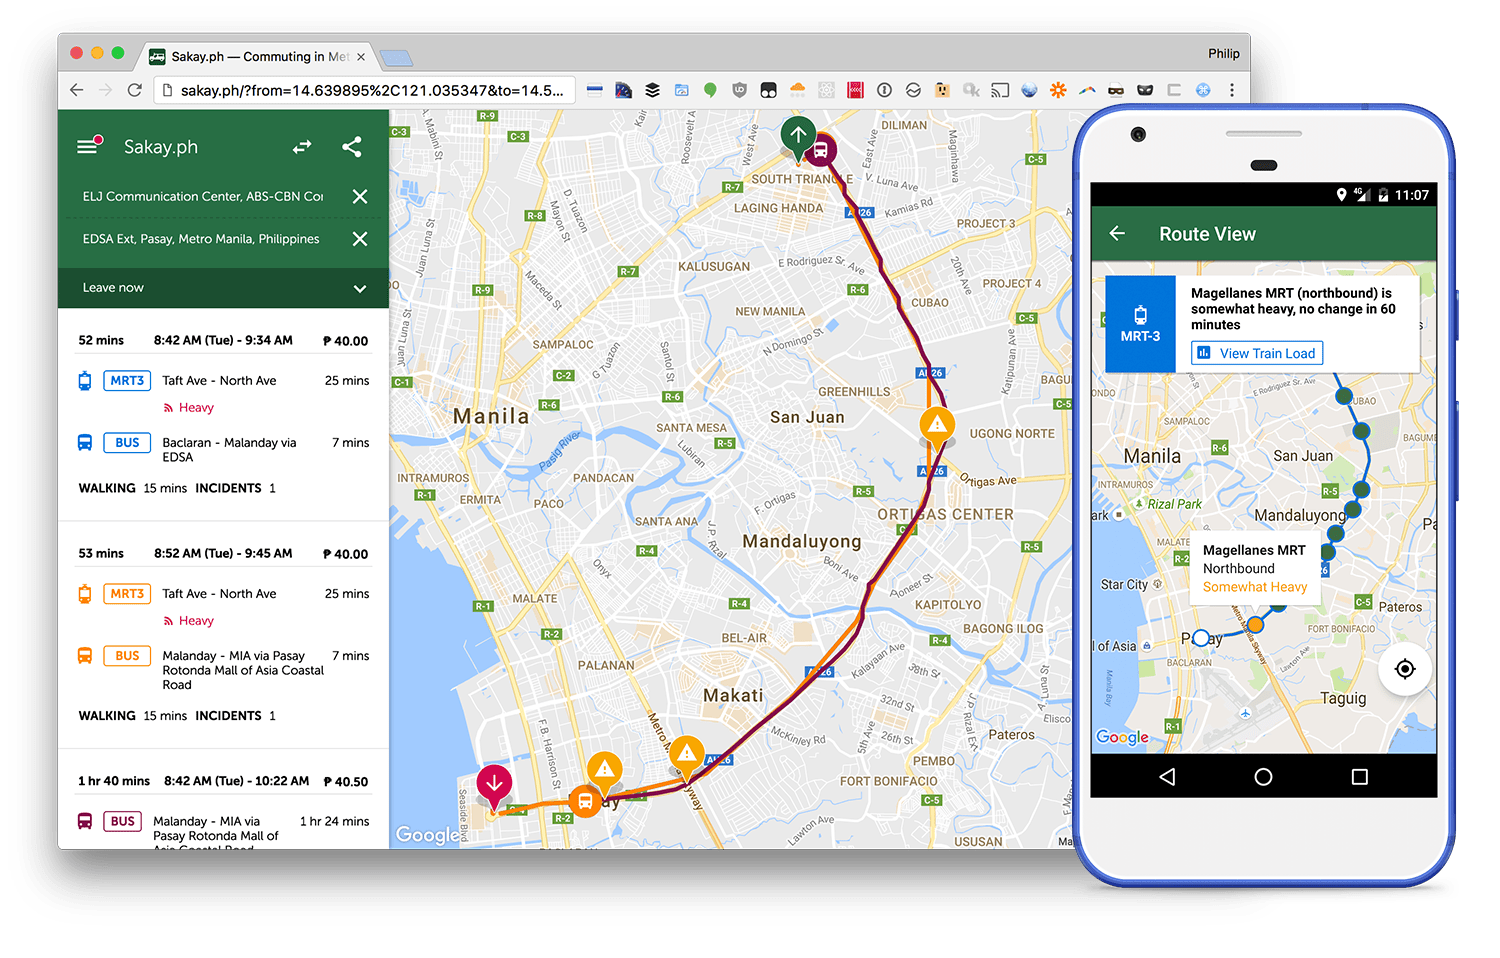This screenshot has width=1500, height=958.
Task: Tap Magellanes MRT Northbound info popup
Action: pos(1255,568)
